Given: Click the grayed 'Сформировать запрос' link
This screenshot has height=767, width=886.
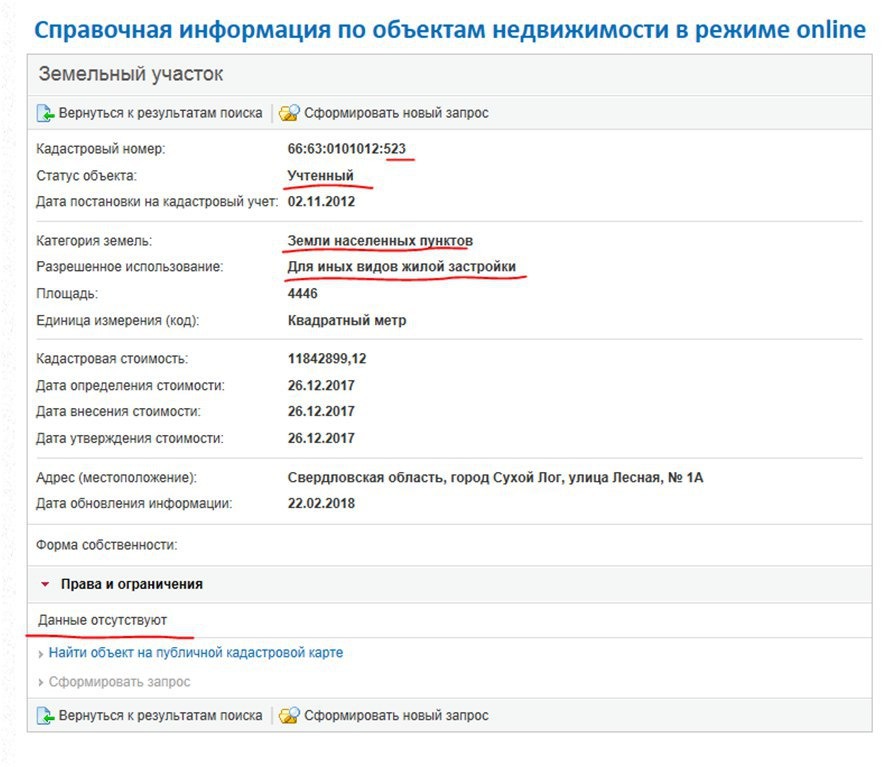Looking at the screenshot, I should (x=119, y=682).
